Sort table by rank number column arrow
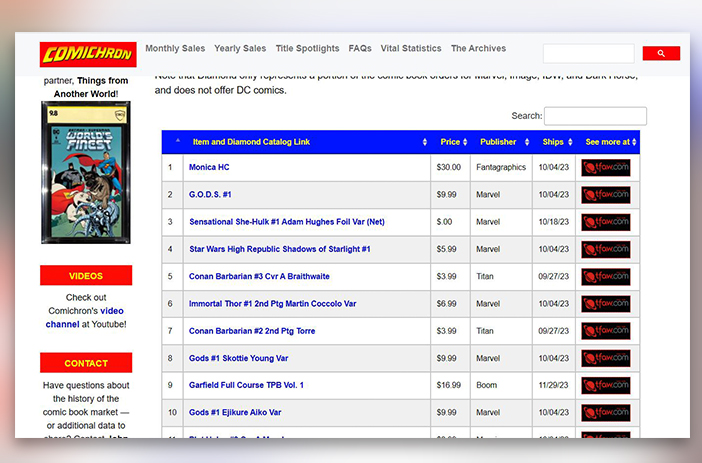The height and width of the screenshot is (463, 702). (177, 141)
